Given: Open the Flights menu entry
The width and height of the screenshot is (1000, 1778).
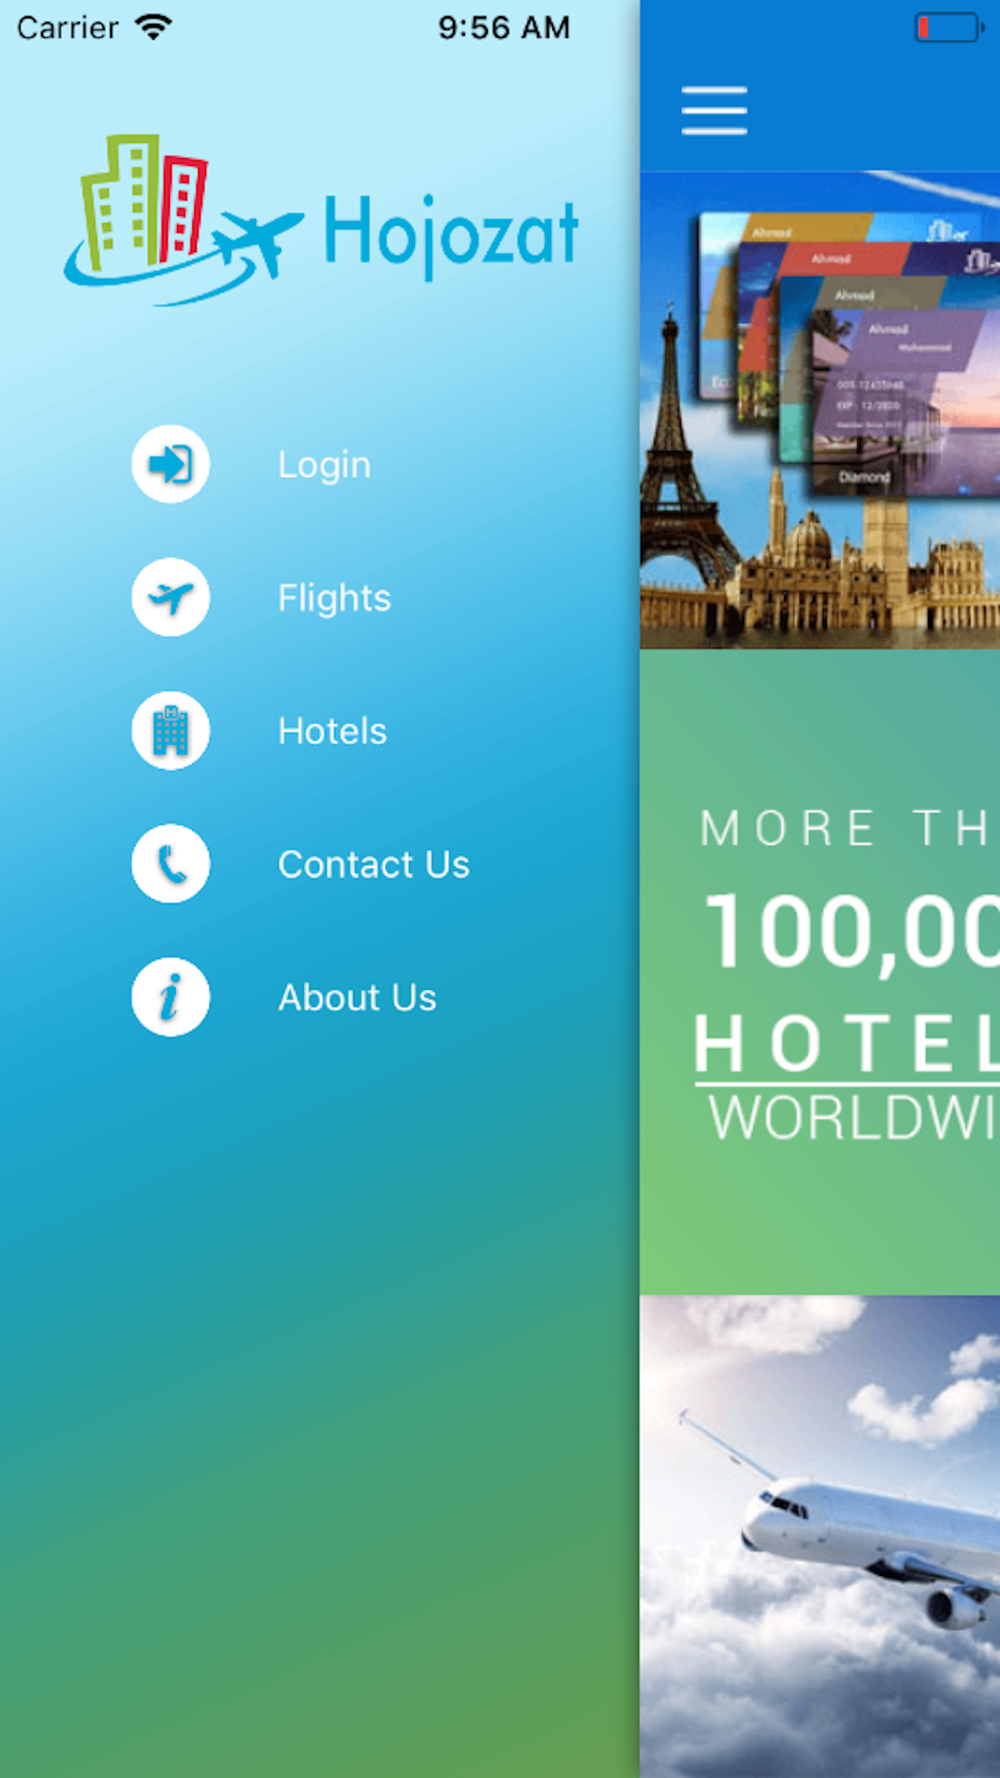Looking at the screenshot, I should click(x=334, y=598).
